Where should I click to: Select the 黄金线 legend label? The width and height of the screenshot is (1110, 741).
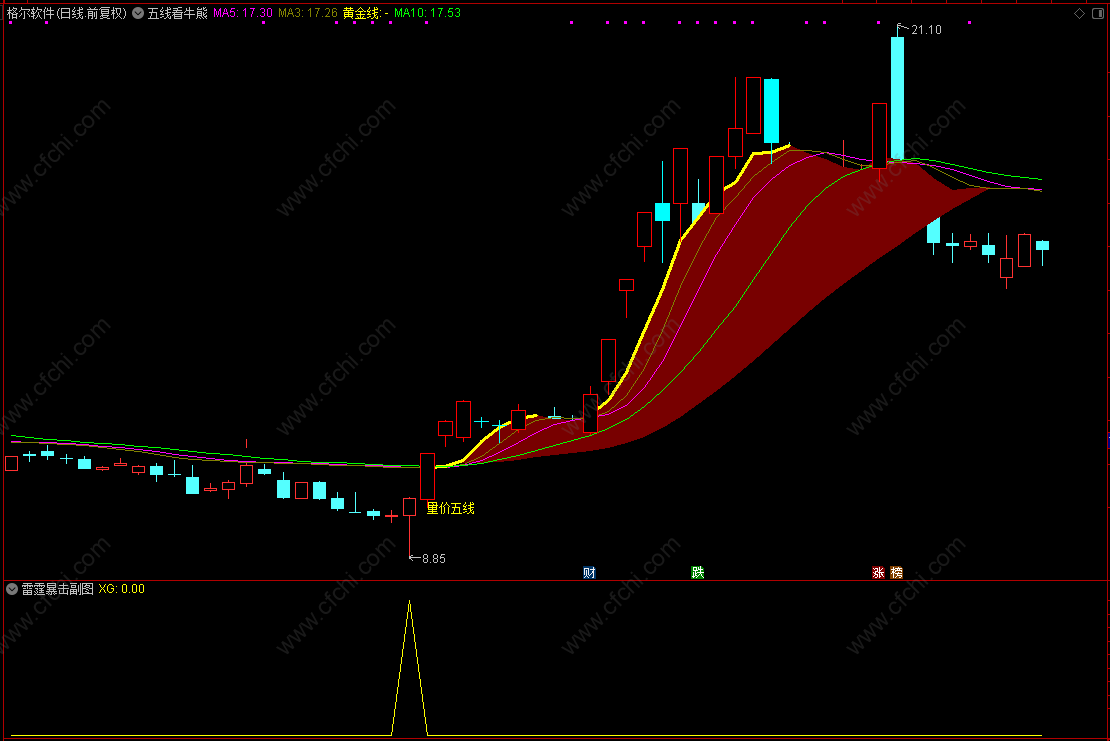[365, 13]
